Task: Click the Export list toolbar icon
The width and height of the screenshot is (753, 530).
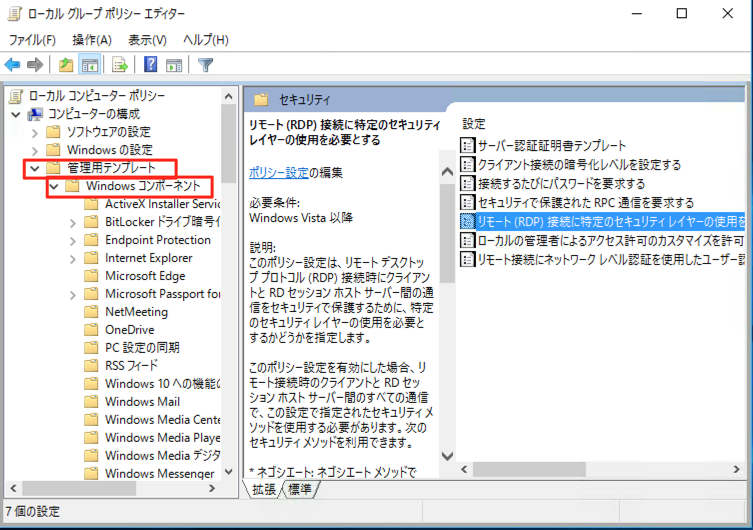Action: tap(120, 64)
